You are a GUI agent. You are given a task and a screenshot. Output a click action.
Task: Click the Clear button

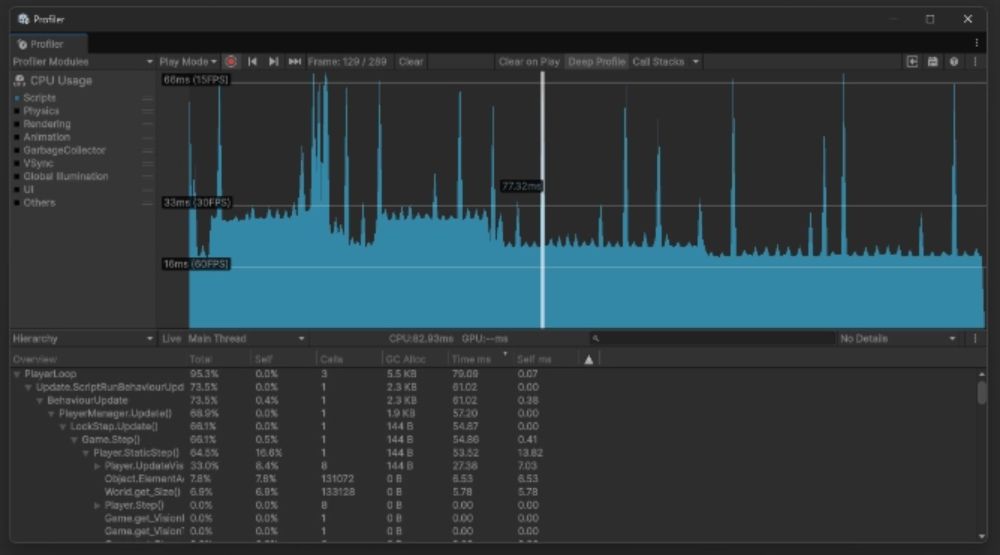[x=411, y=62]
